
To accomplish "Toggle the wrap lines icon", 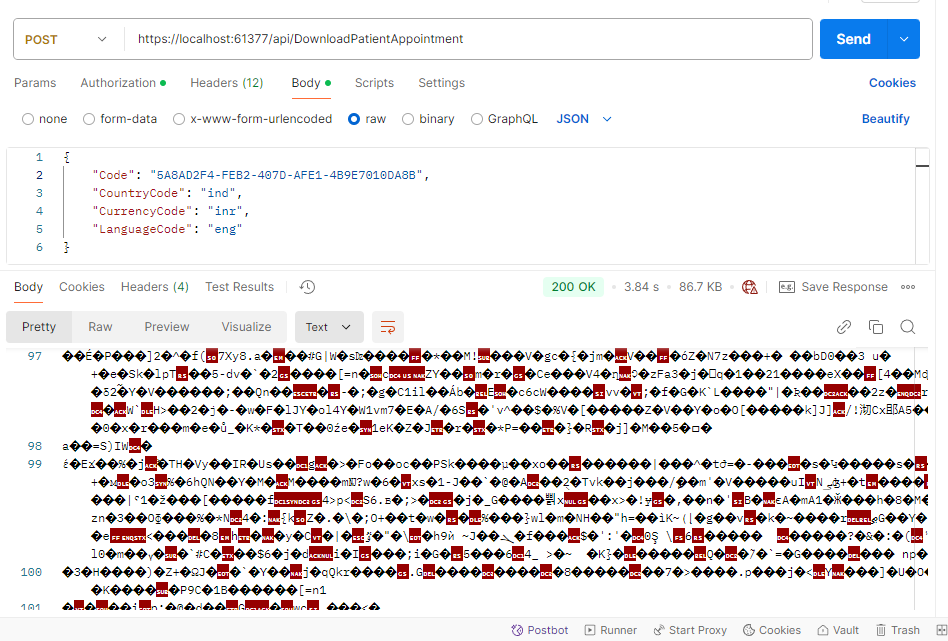I will 387,327.
